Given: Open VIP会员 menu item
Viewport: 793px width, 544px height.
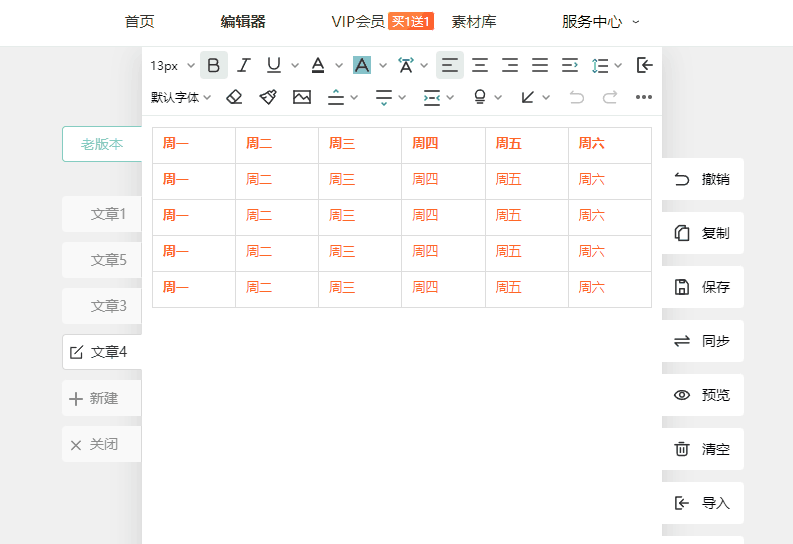Looking at the screenshot, I should click(358, 22).
